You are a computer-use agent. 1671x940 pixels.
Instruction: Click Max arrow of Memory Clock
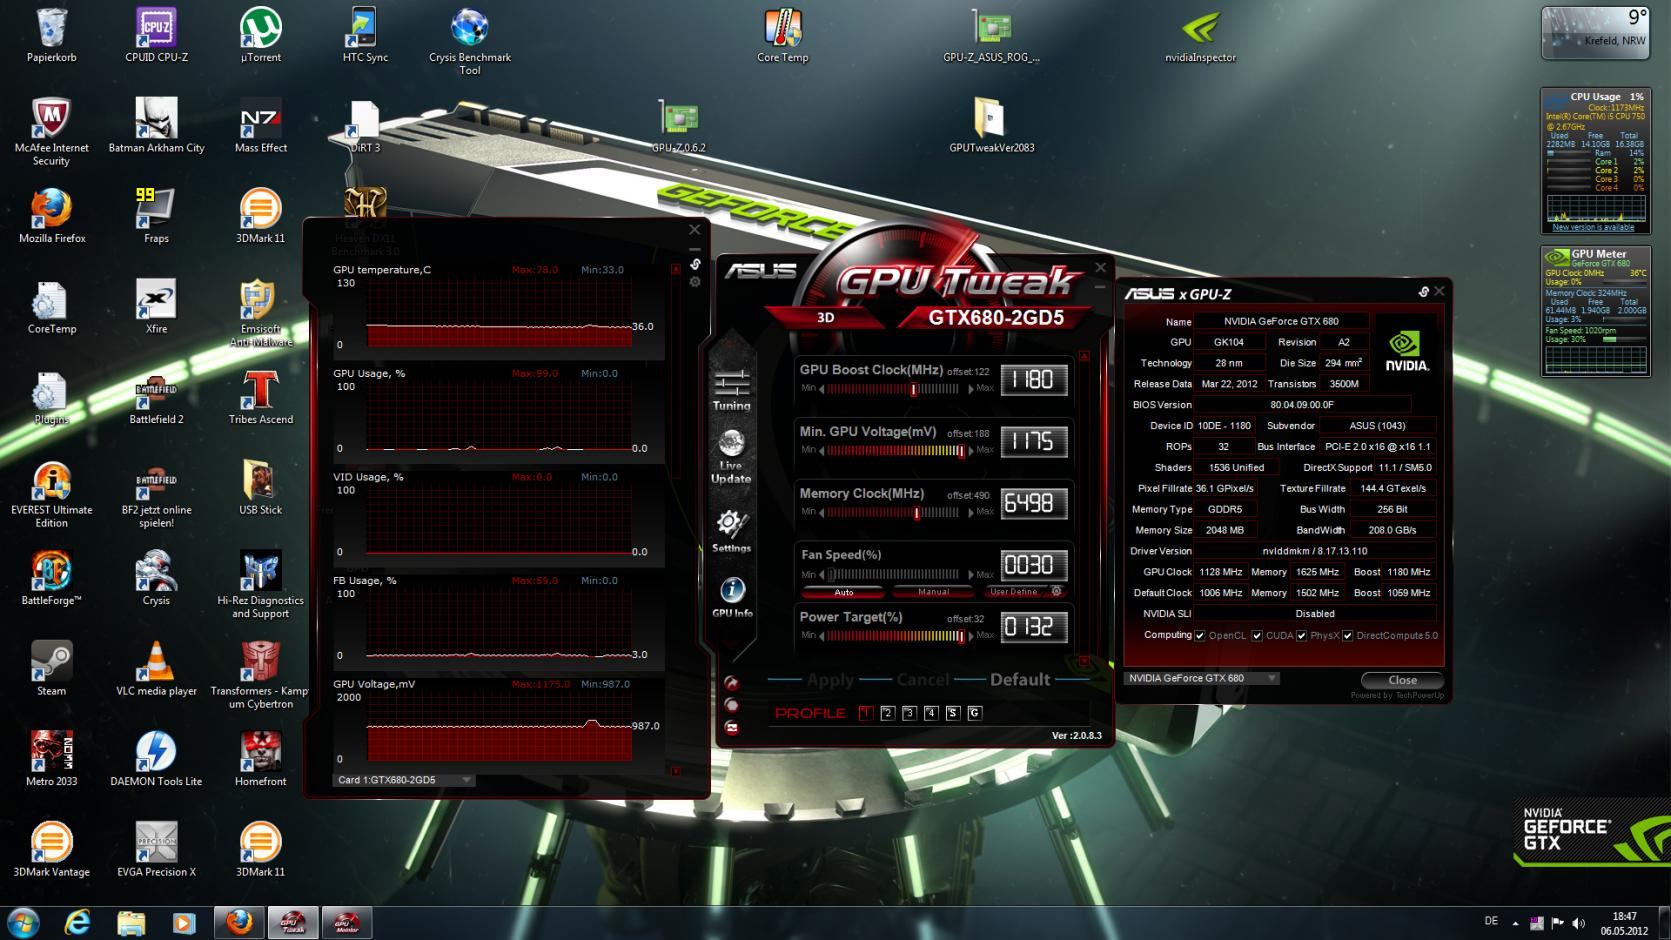coord(970,513)
